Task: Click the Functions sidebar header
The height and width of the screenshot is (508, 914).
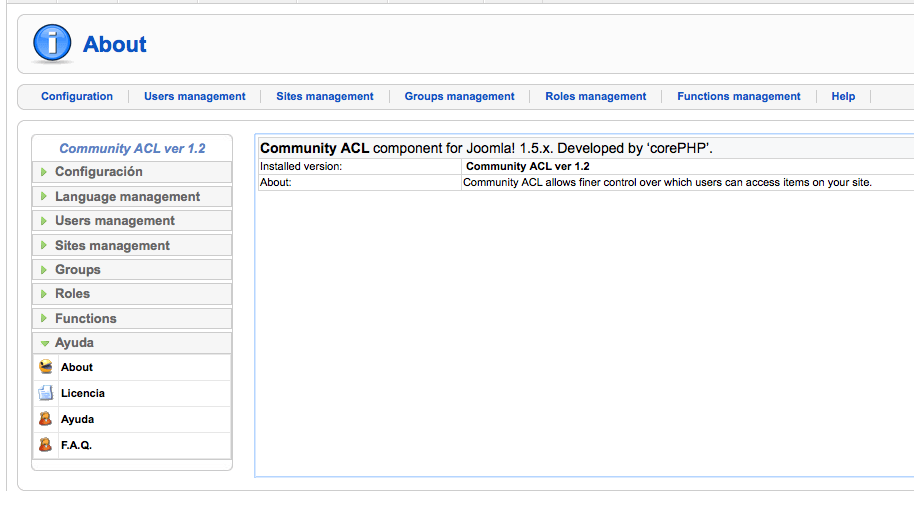Action: (132, 318)
